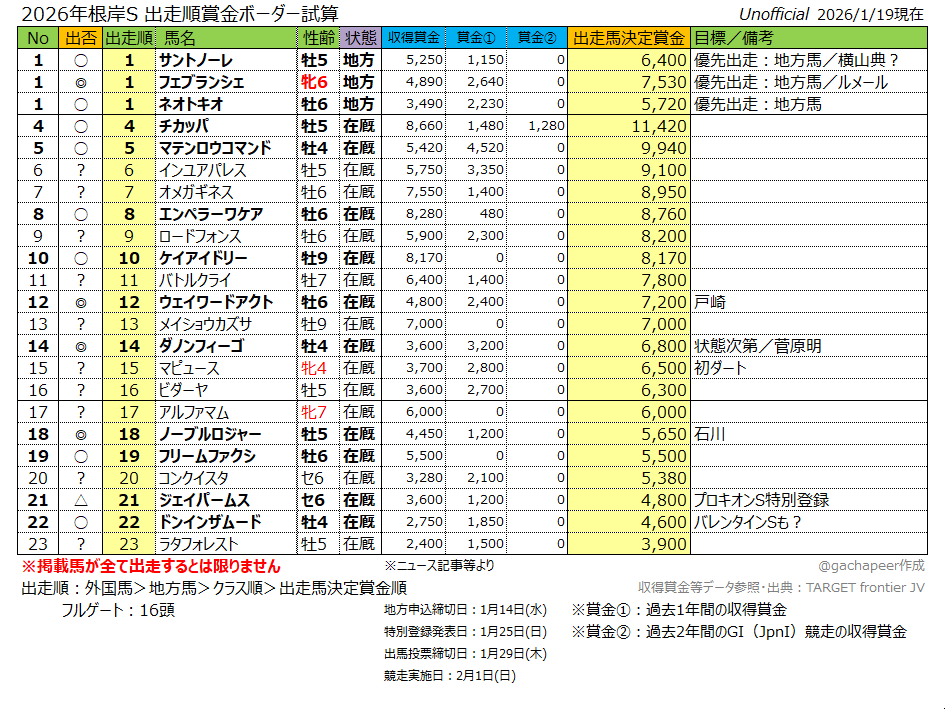
Task: Click the △ mark for ジェイパームス
Action: [x=80, y=500]
